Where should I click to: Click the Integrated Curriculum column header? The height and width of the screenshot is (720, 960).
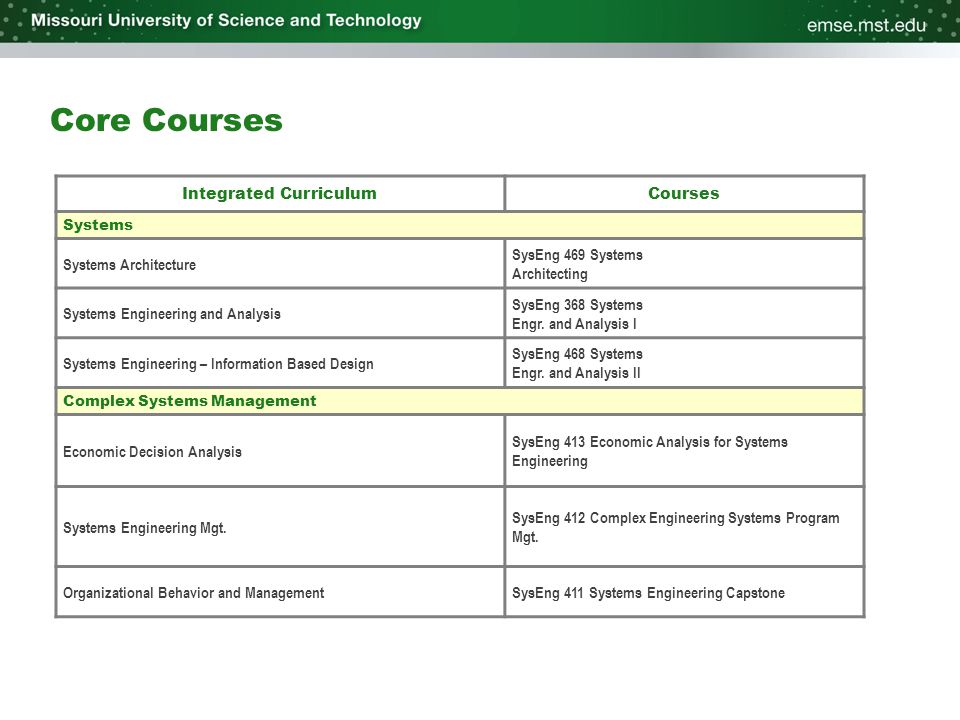(x=280, y=193)
